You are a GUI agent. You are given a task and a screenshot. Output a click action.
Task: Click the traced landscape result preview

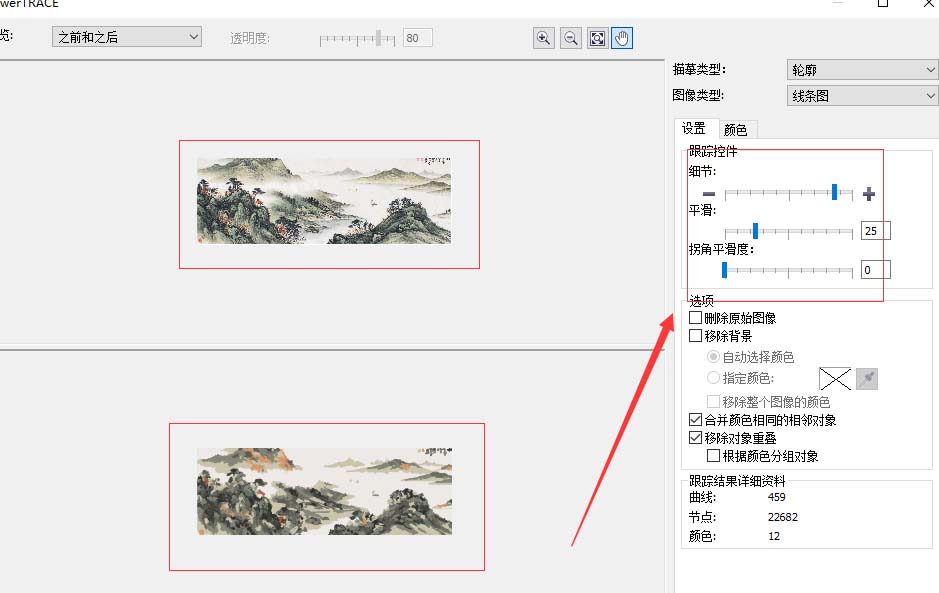click(x=325, y=491)
